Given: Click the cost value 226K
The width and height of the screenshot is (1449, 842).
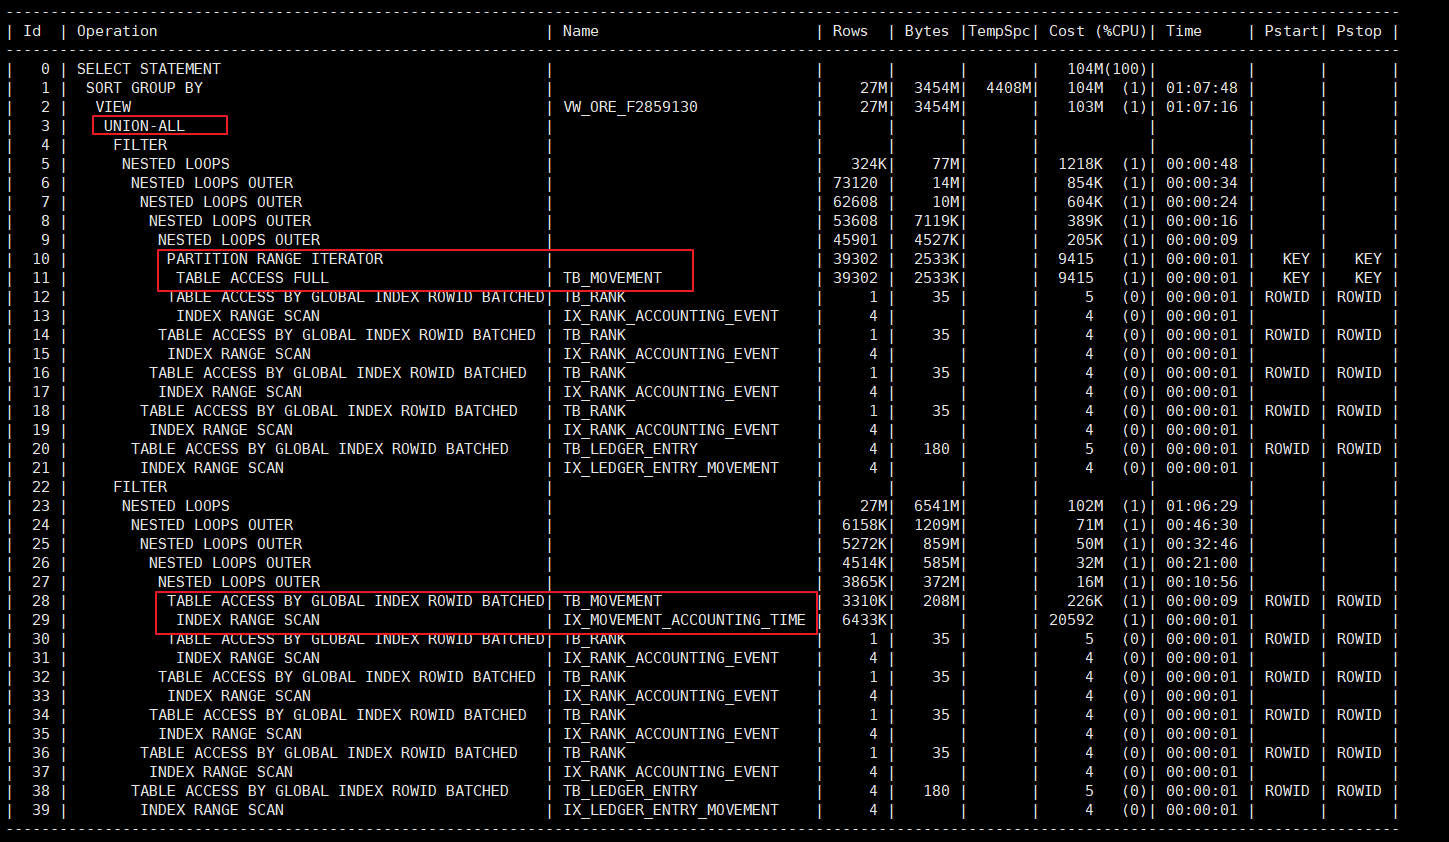Looking at the screenshot, I should pos(1085,601).
